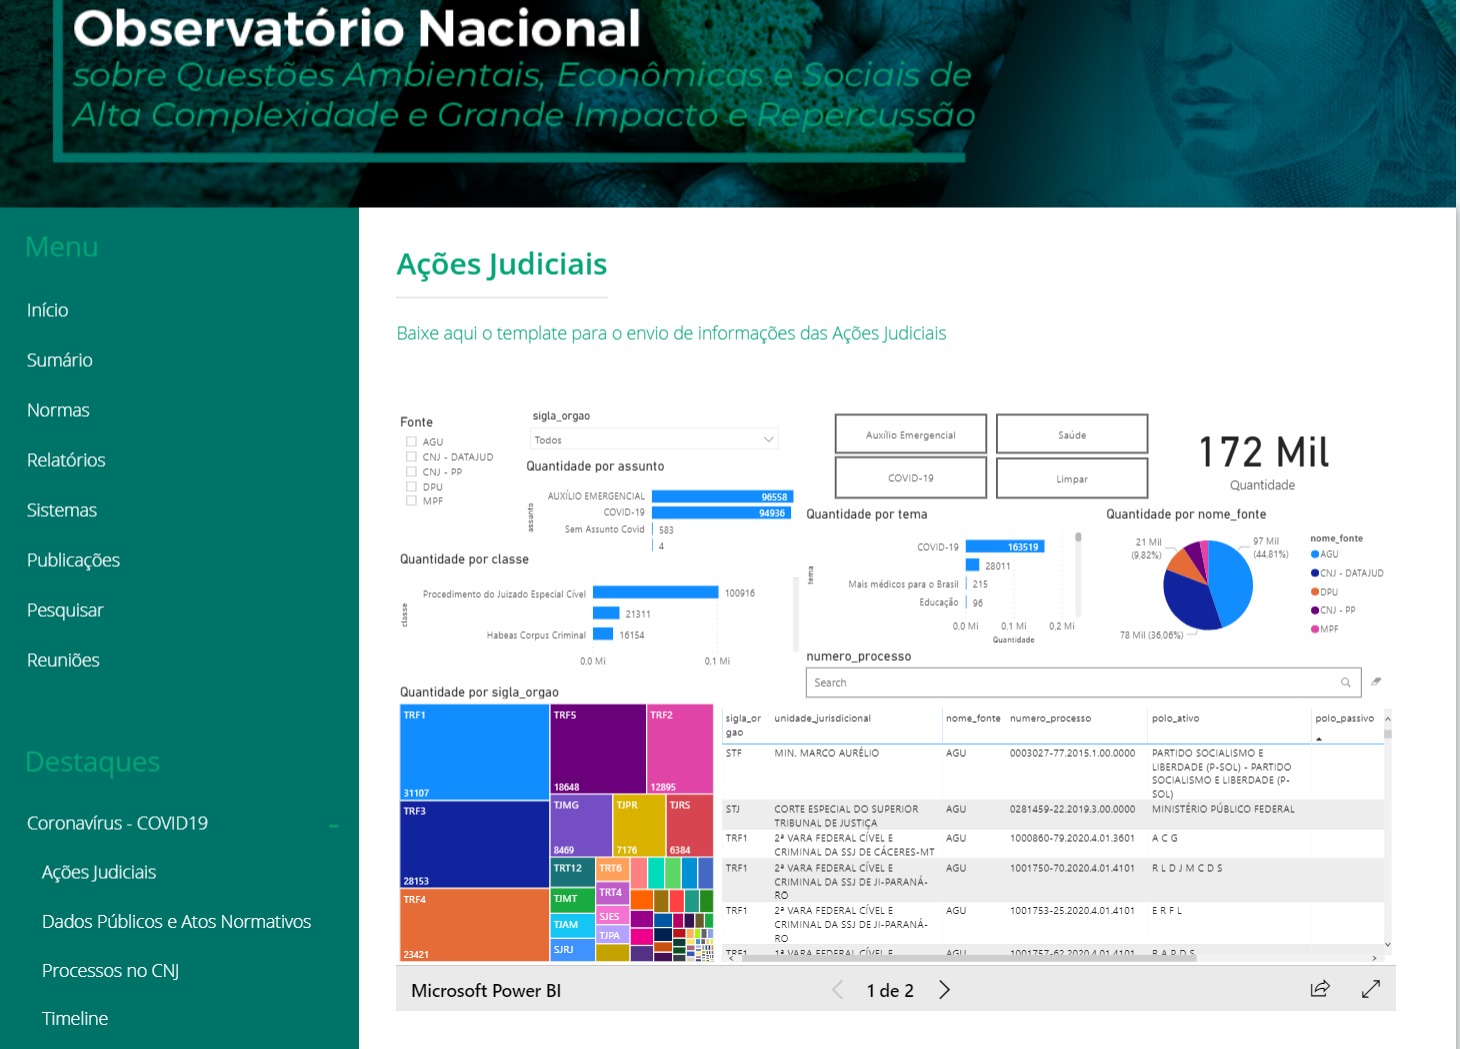Click the Auxílio Emergencial filter button
This screenshot has height=1049, width=1460.
point(910,435)
